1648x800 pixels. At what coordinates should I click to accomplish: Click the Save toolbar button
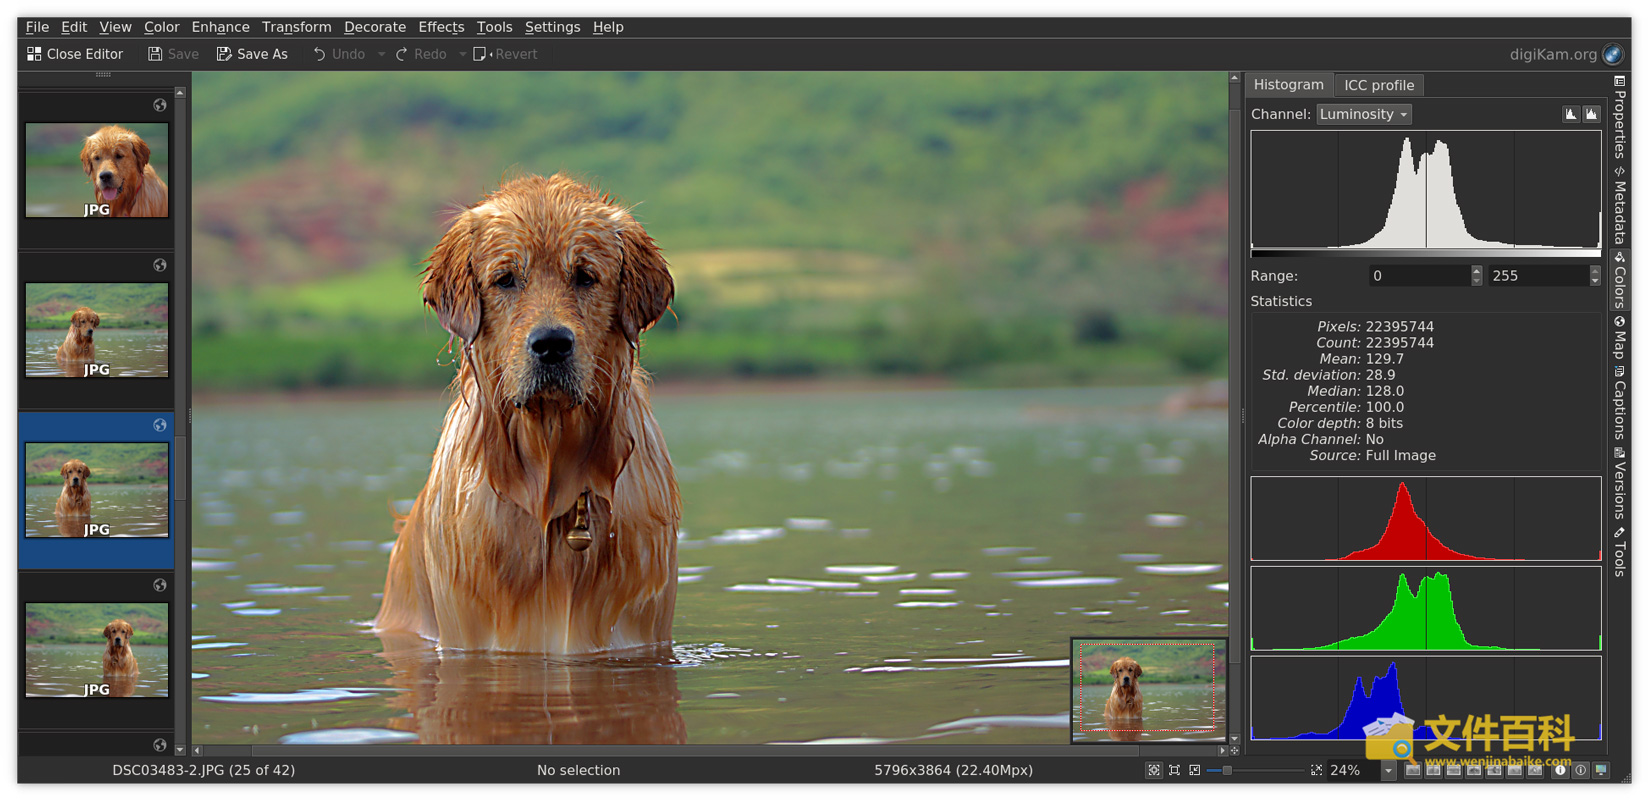coord(173,54)
